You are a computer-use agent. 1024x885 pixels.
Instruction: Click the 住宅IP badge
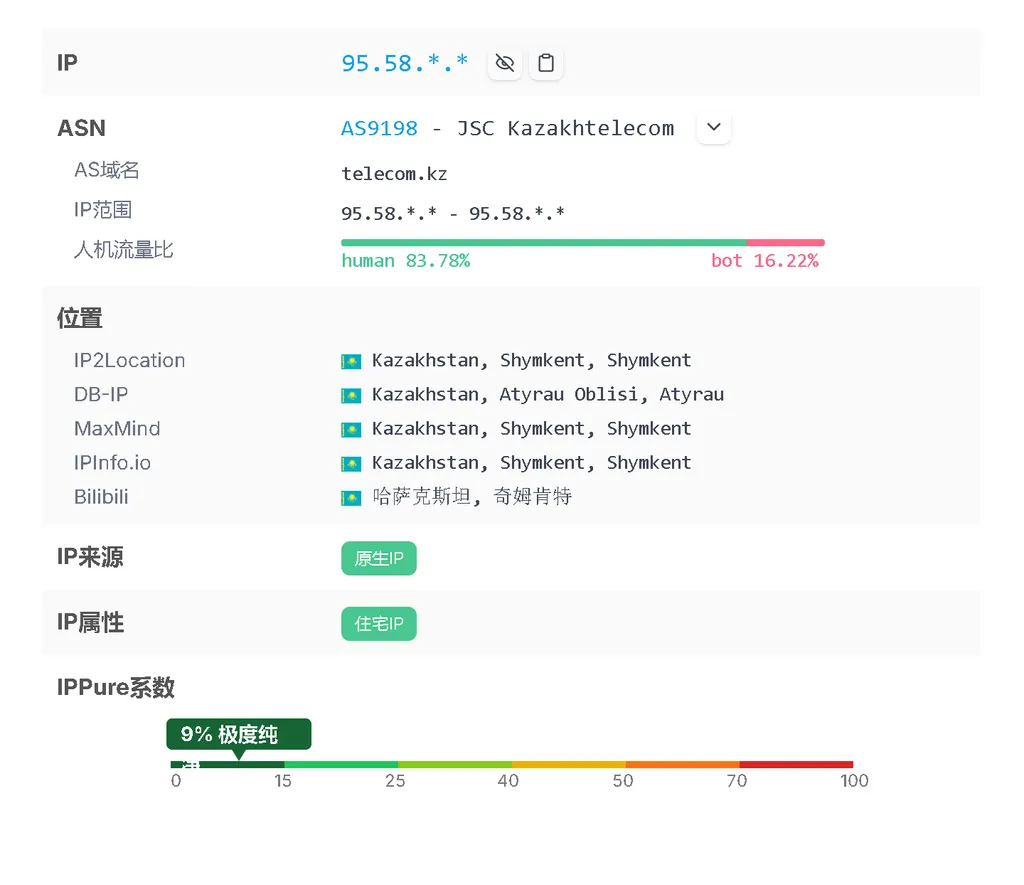click(378, 623)
